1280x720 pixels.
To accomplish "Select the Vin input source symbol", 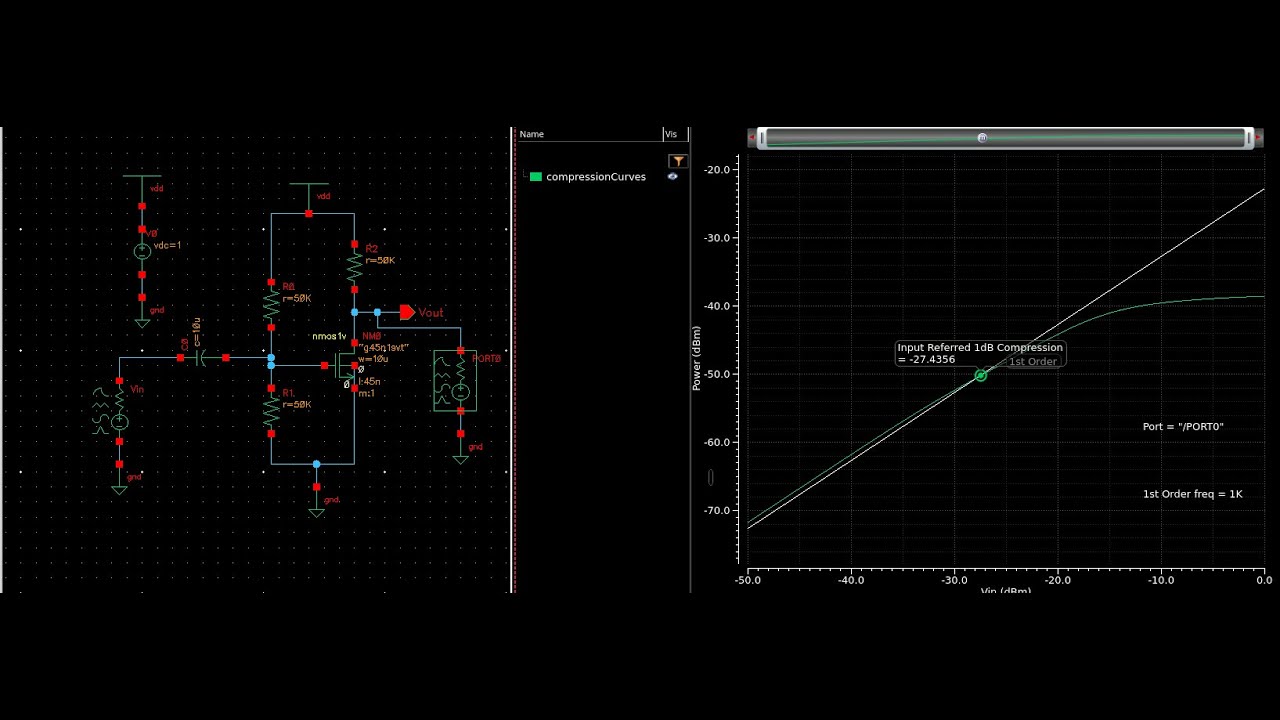I will click(x=119, y=411).
